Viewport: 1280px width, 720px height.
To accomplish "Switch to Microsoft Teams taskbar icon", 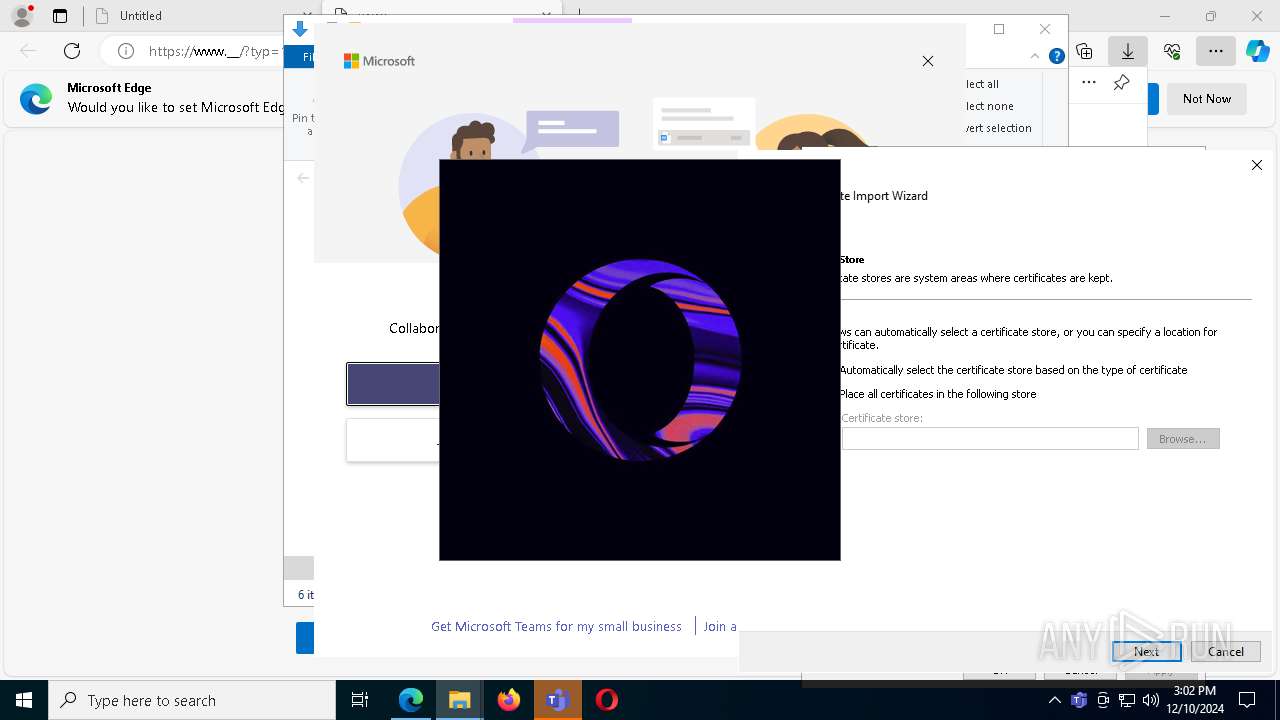I will pos(557,700).
